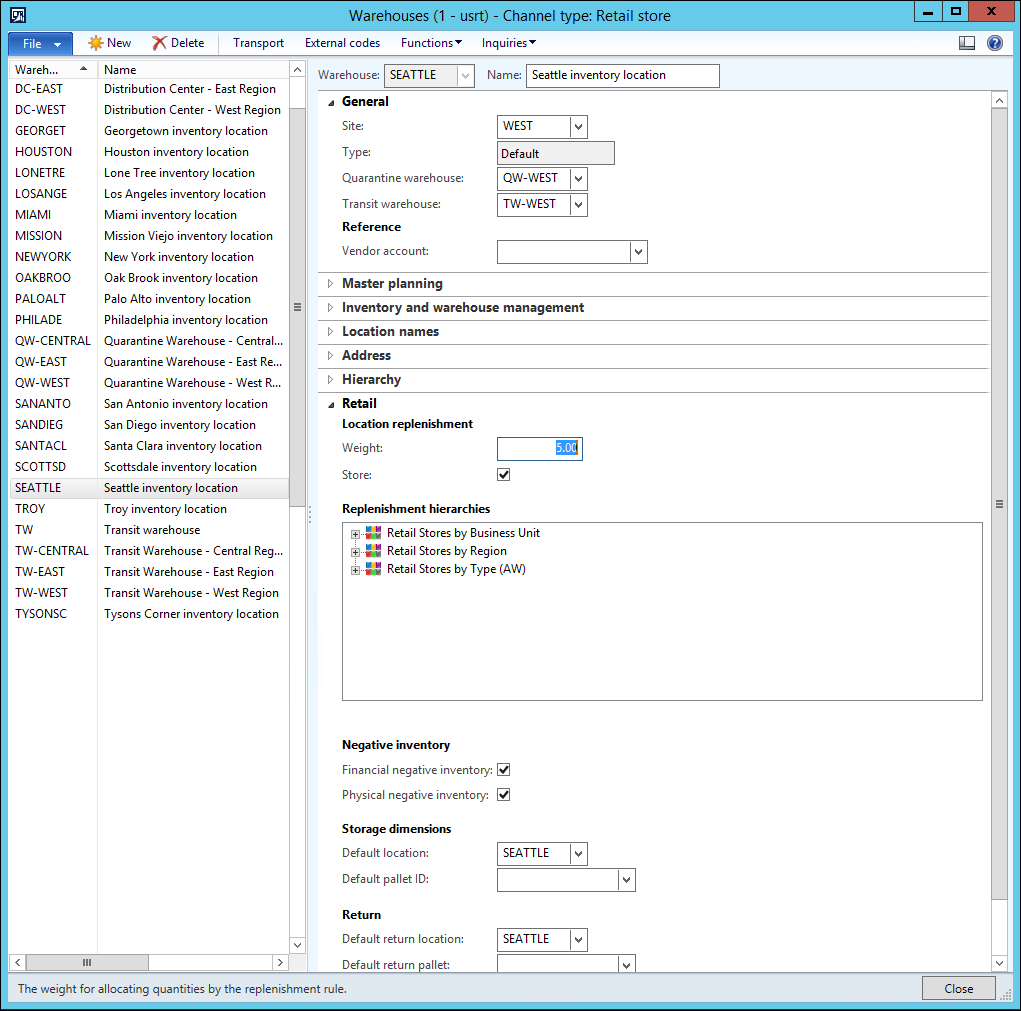Click the application icon in title bar

click(x=18, y=15)
